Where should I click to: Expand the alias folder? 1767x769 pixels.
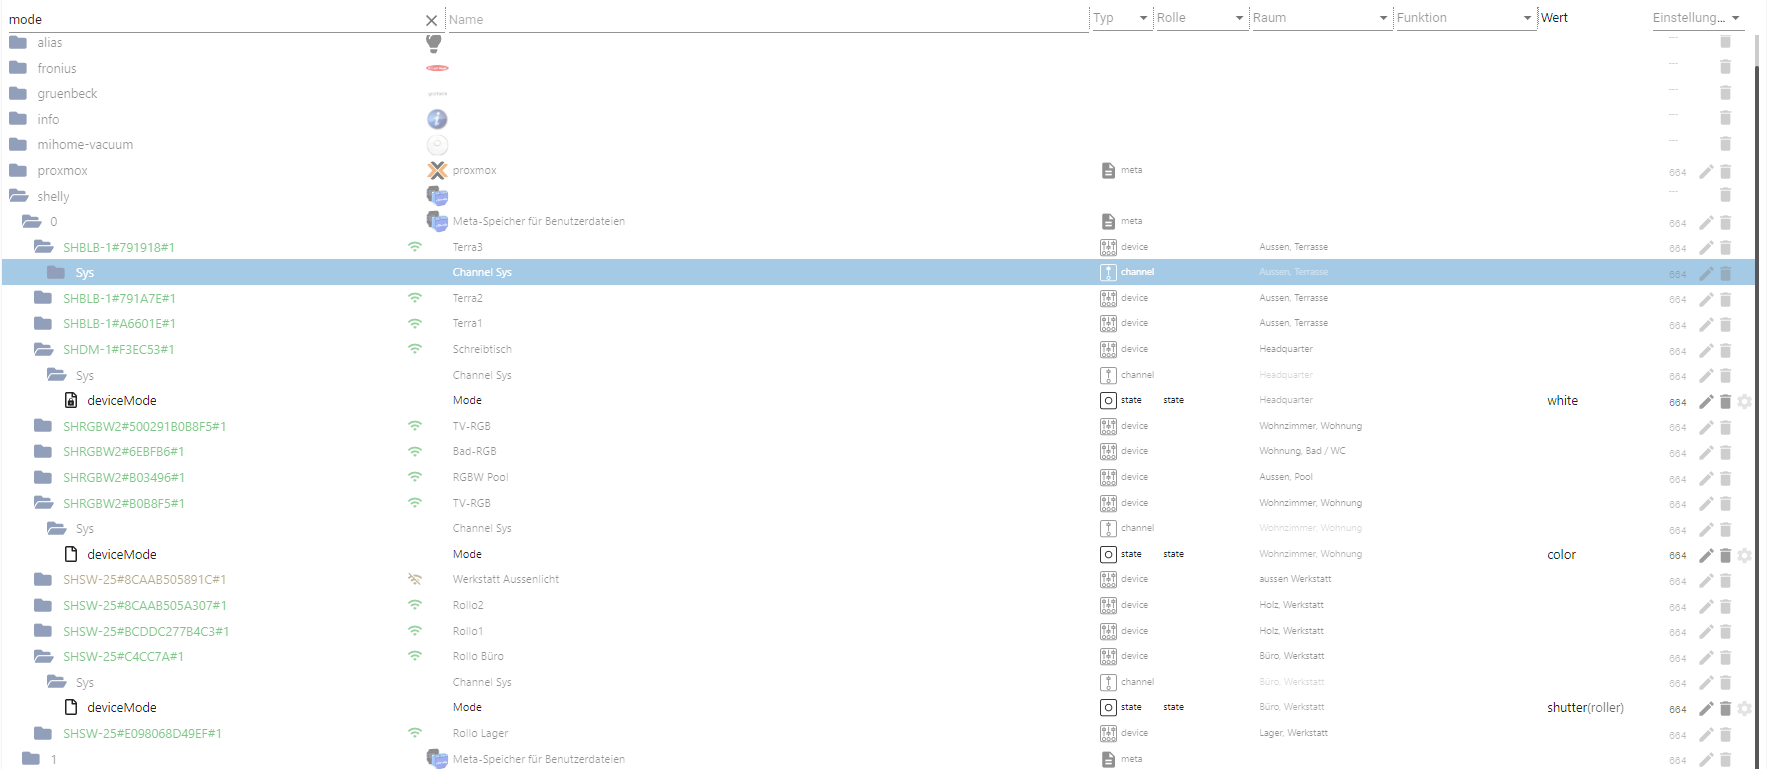click(18, 42)
